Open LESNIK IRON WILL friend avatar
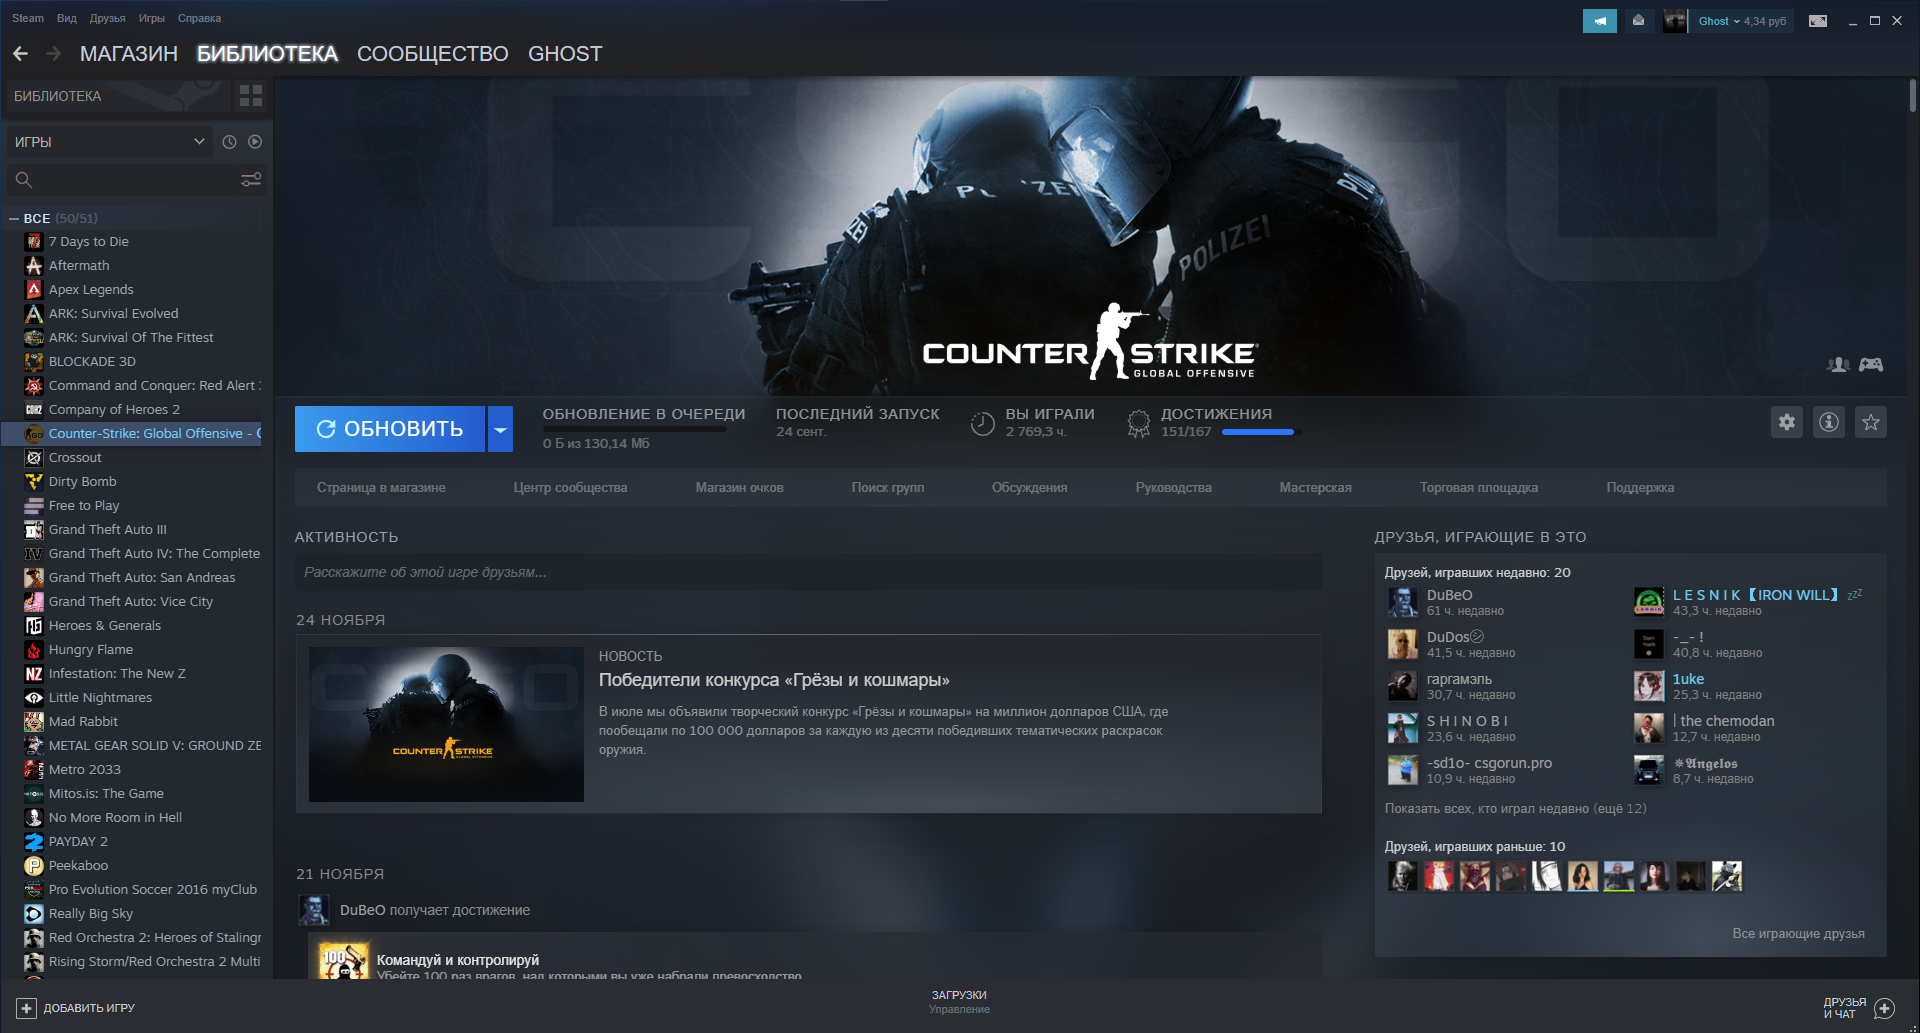The image size is (1920, 1033). 1649,602
